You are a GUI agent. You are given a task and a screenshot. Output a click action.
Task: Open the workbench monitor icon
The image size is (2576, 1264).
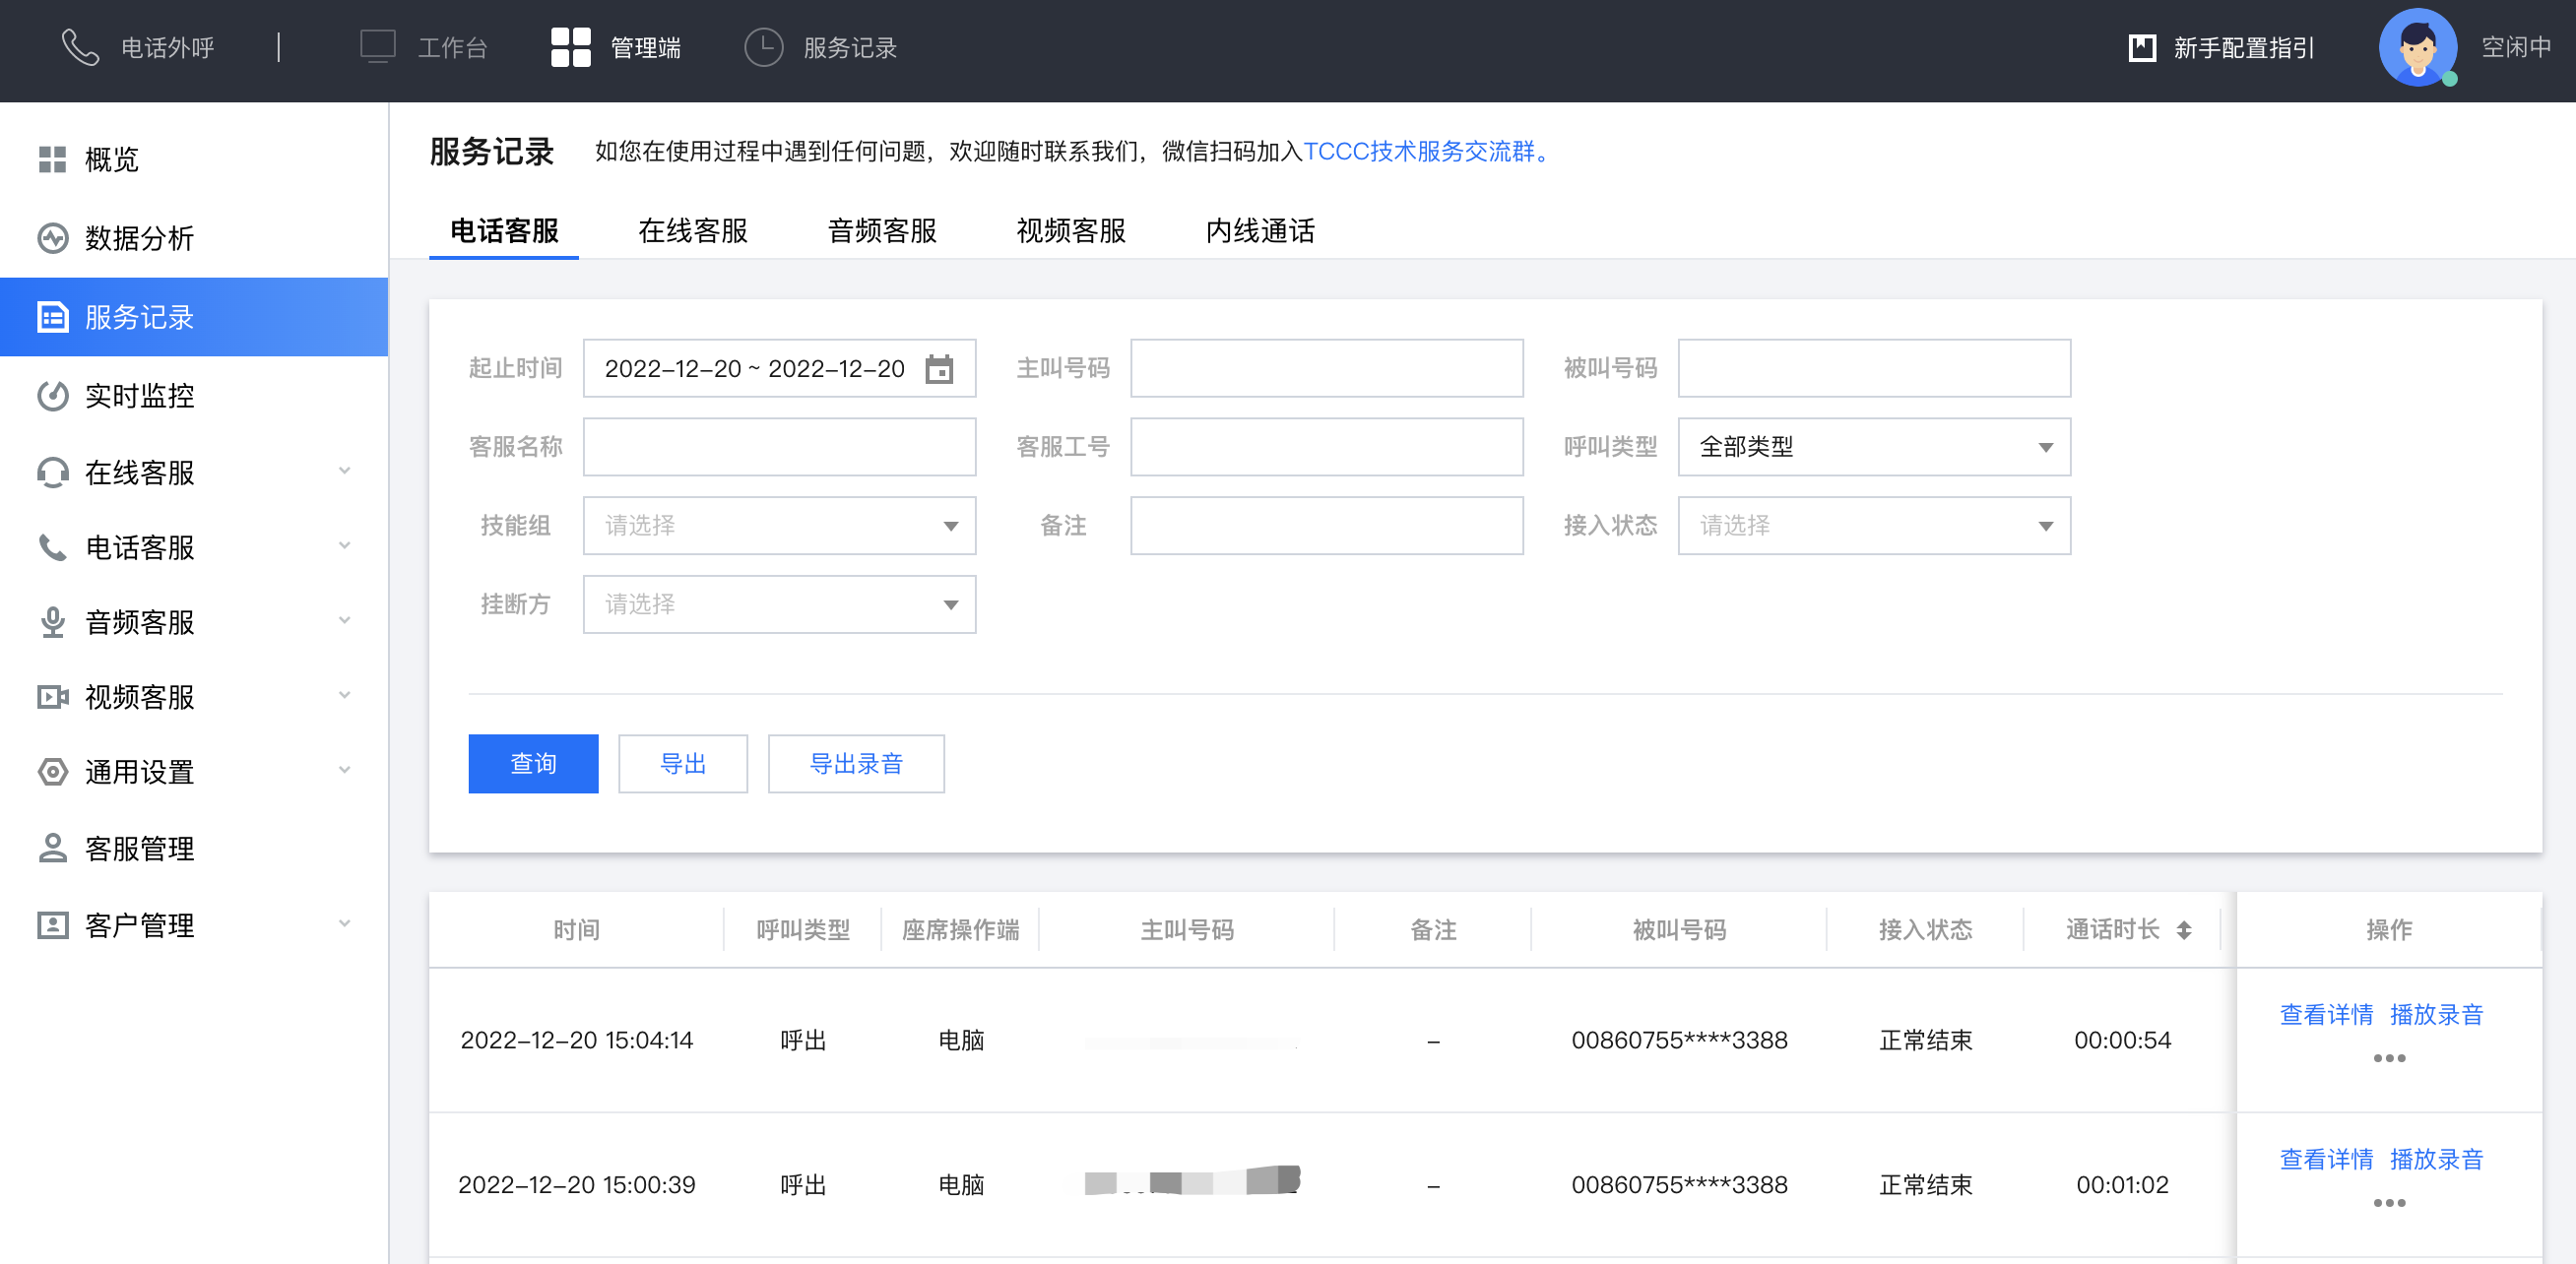point(377,47)
